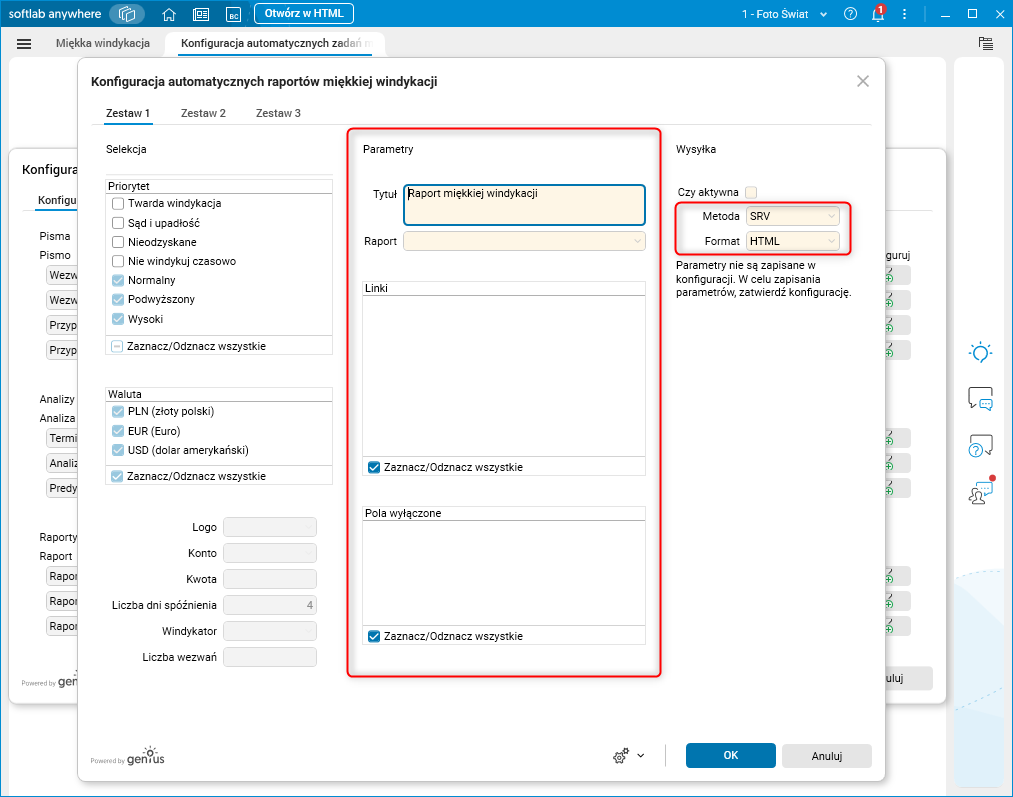Open the user support icon in sidebar

980,492
